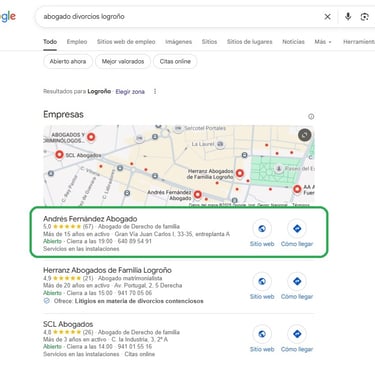Open Herranz Abogados de Familia Logroño listing
The image size is (375, 366).
coord(107,270)
